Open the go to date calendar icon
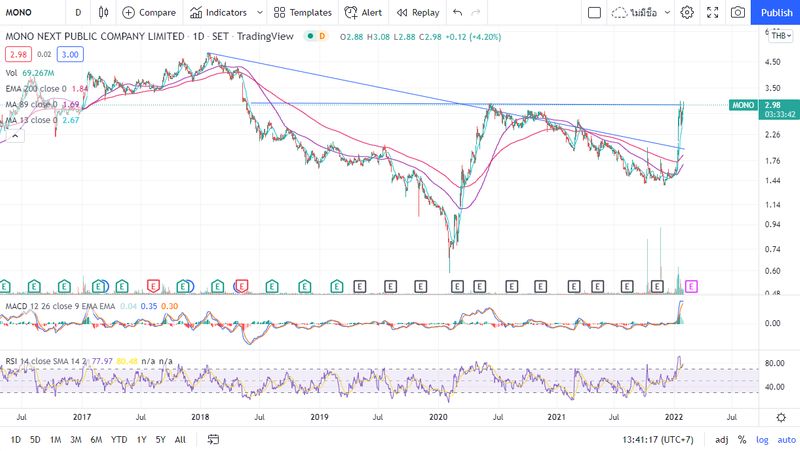The width and height of the screenshot is (800, 451). pos(213,439)
